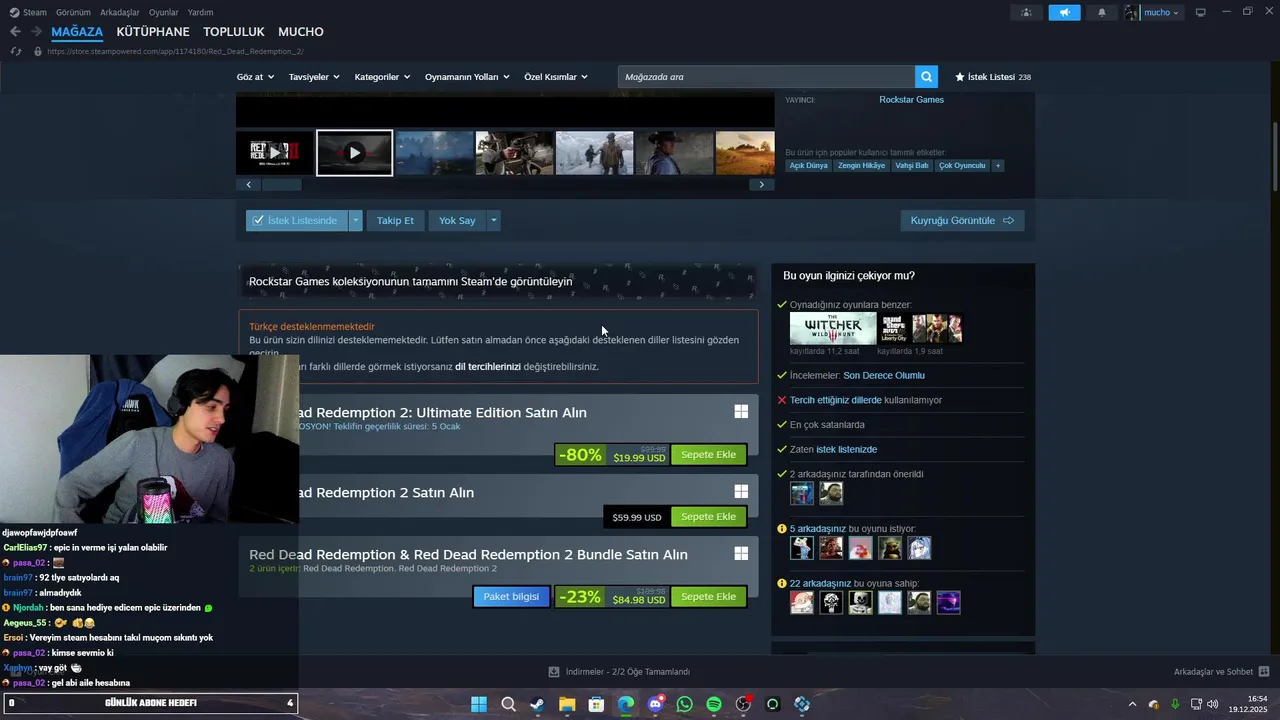Open first avatar under friends owning this game
Image resolution: width=1280 pixels, height=720 pixels.
[x=802, y=602]
